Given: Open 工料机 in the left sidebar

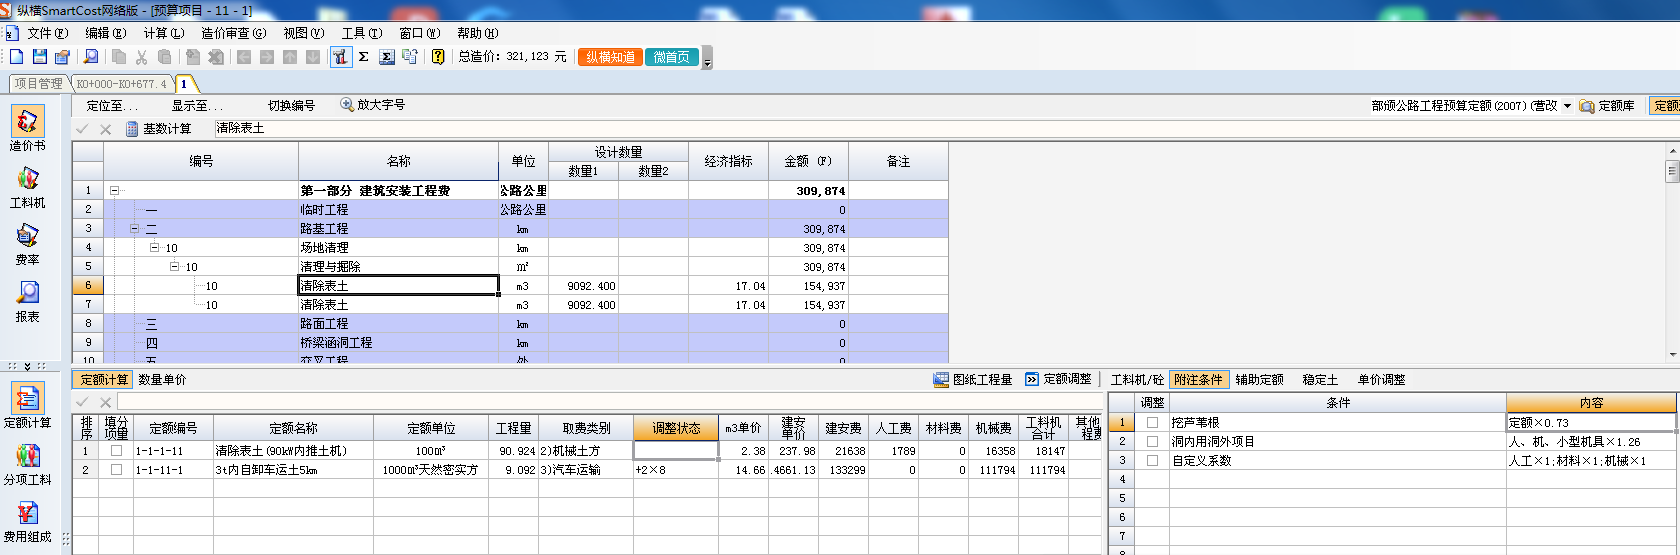Looking at the screenshot, I should [27, 187].
